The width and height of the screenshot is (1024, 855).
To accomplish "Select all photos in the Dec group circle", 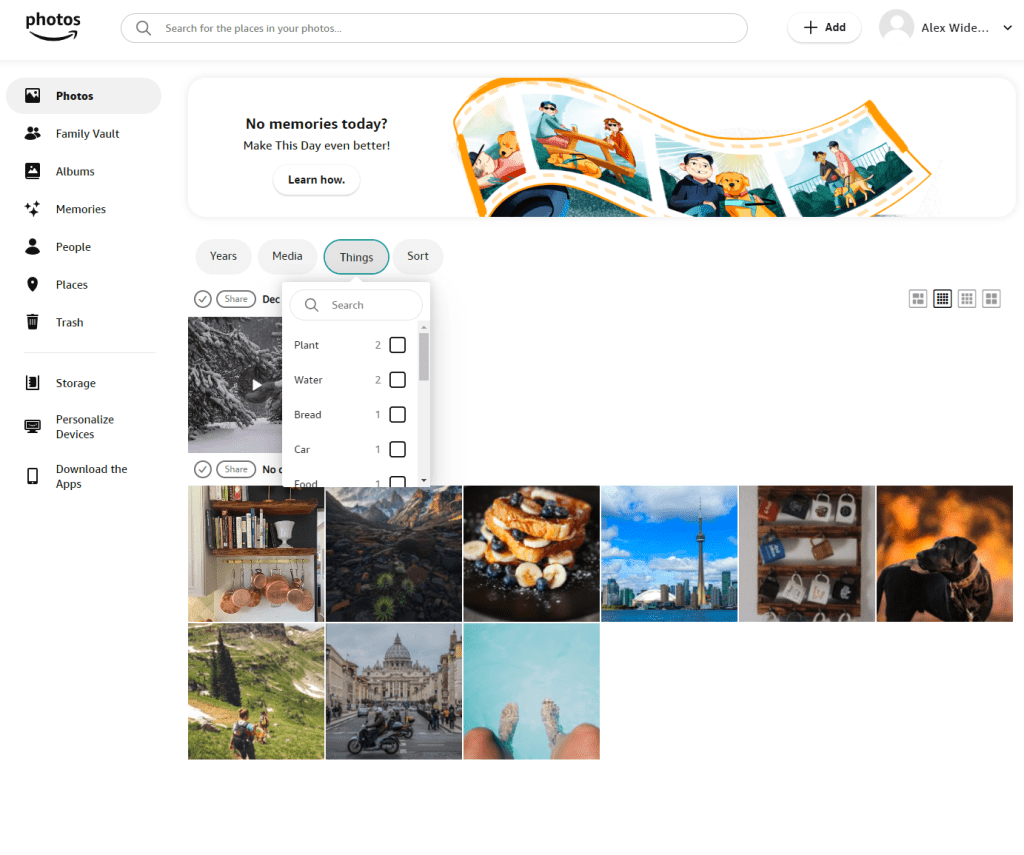I will tap(202, 298).
